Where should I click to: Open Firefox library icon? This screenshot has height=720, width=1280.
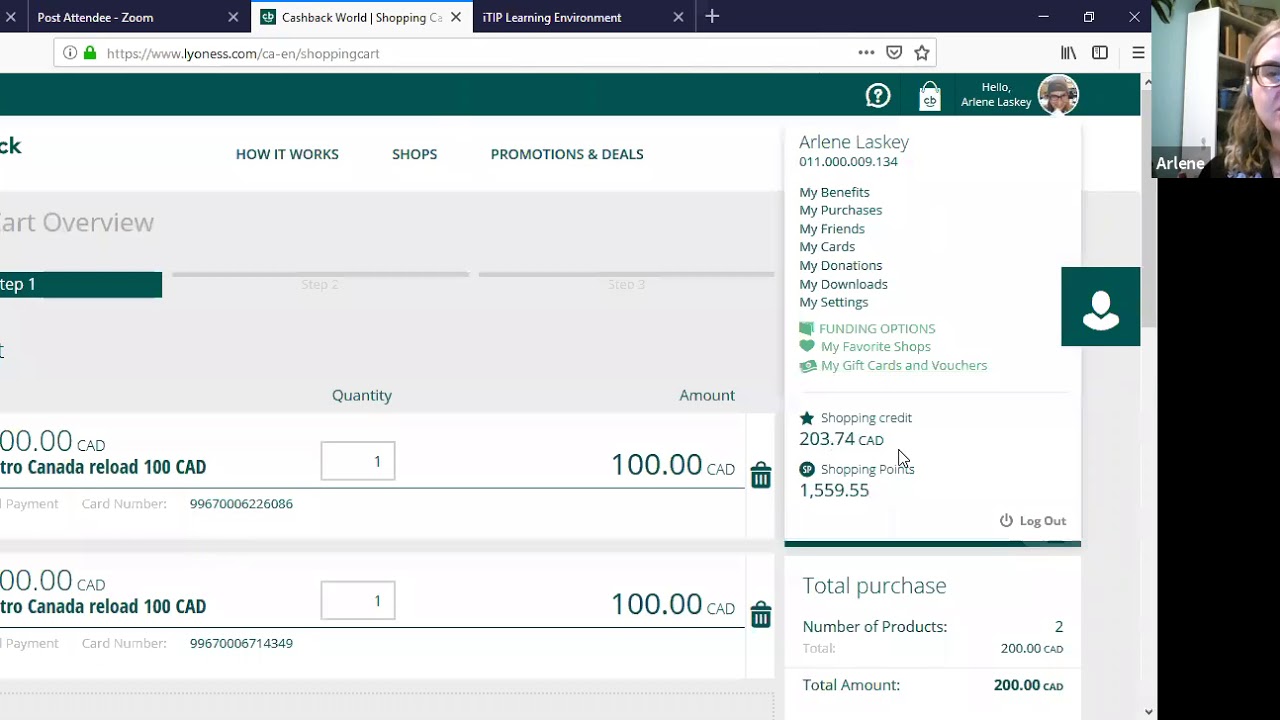1069,53
